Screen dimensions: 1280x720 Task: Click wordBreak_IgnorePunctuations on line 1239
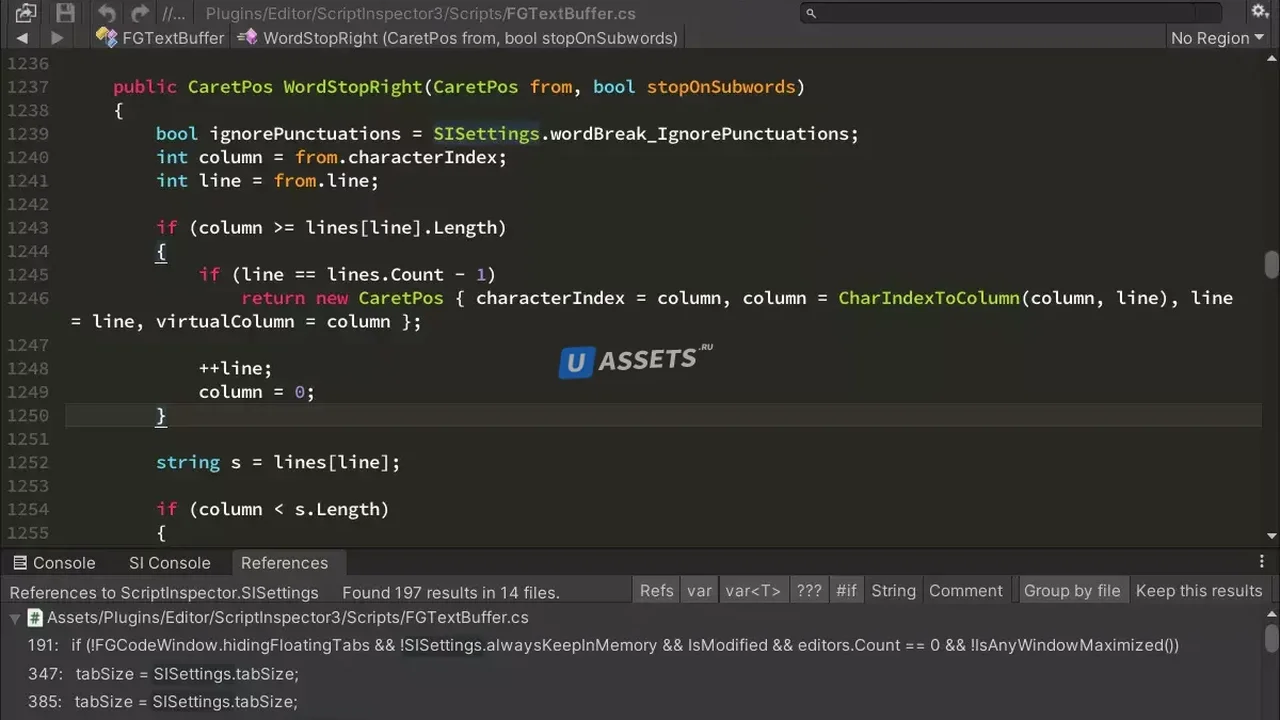(699, 134)
